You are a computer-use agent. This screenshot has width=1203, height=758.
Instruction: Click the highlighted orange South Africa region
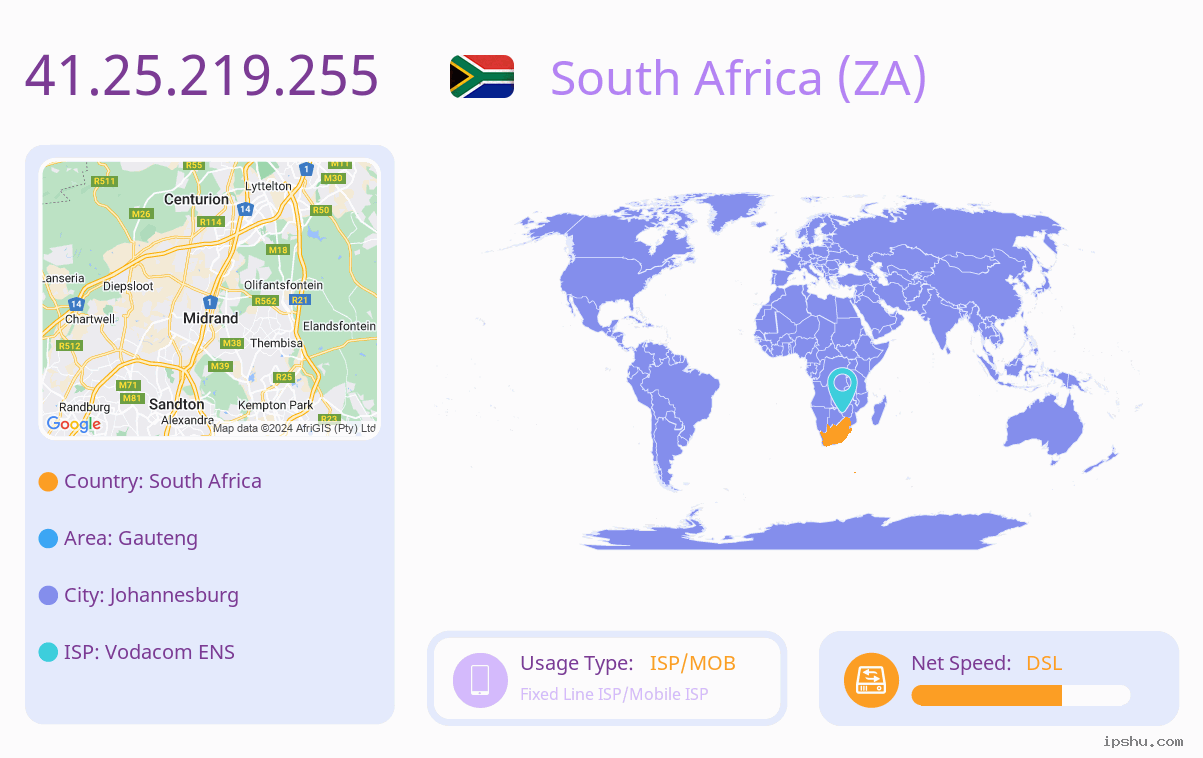(835, 433)
